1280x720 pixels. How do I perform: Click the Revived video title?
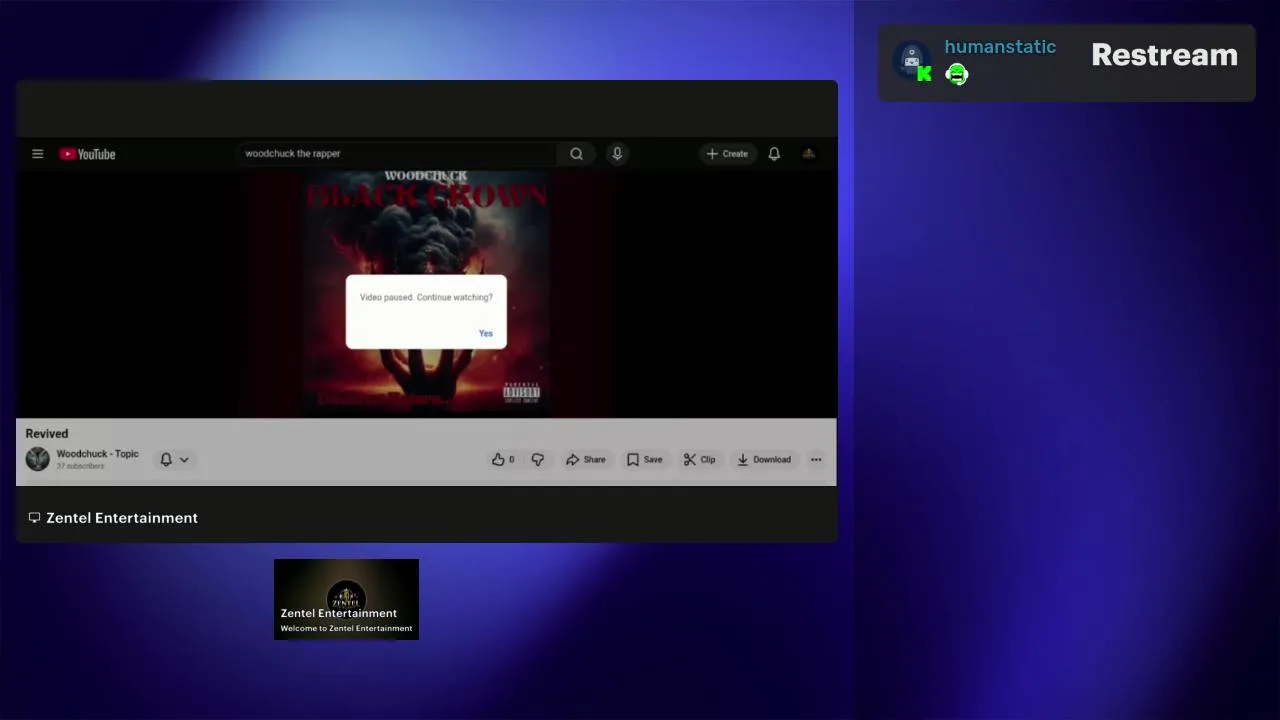pos(47,434)
